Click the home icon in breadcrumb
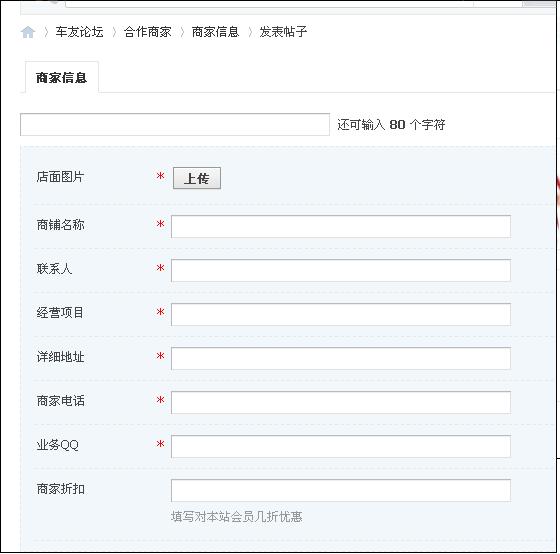 pyautogui.click(x=28, y=32)
